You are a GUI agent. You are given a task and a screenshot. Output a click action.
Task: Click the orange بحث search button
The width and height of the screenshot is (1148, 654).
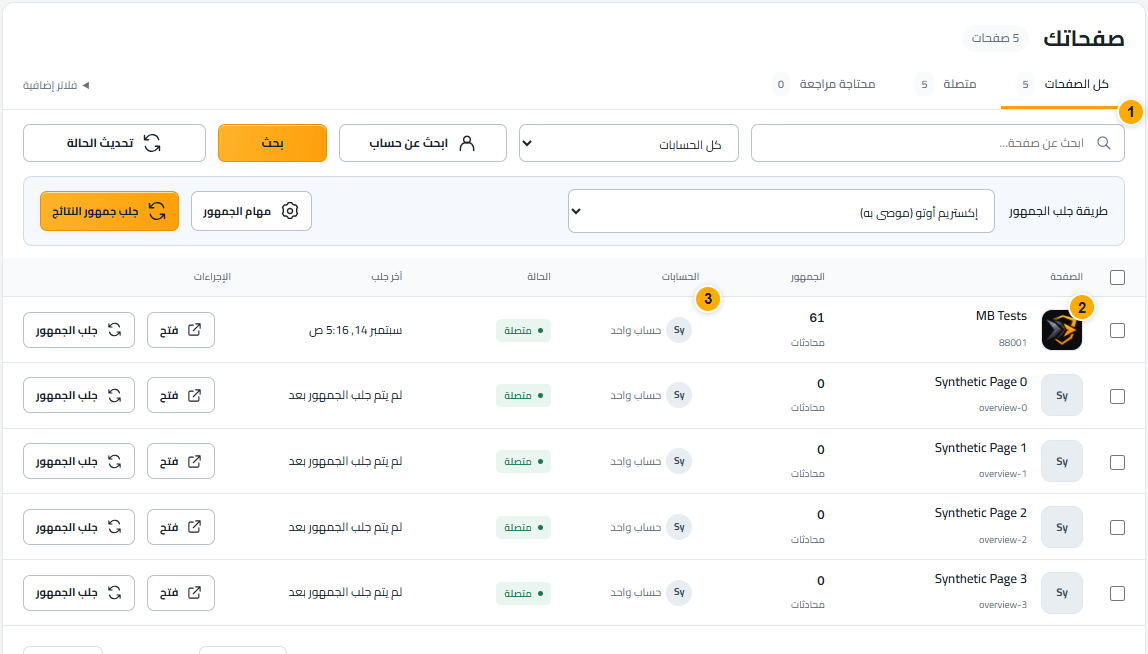click(272, 143)
